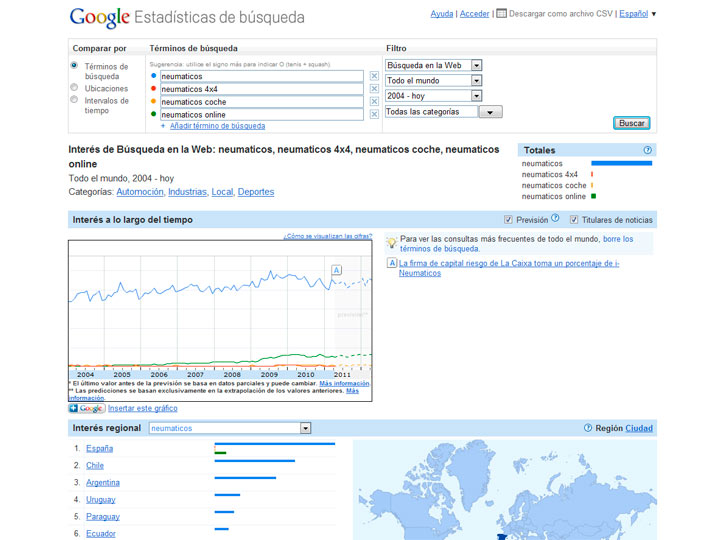Open the Español language menu
Image resolution: width=720 pixels, height=540 pixels.
click(x=637, y=14)
